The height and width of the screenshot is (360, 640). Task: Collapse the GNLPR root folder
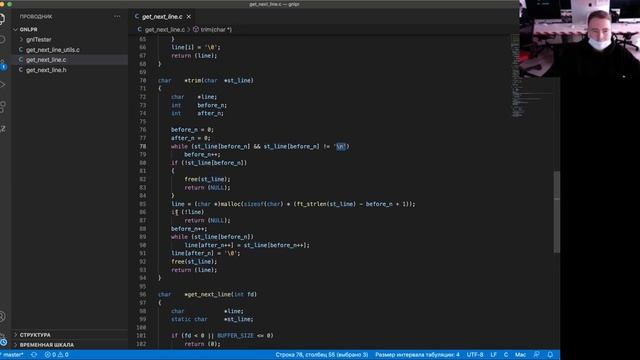[28, 29]
